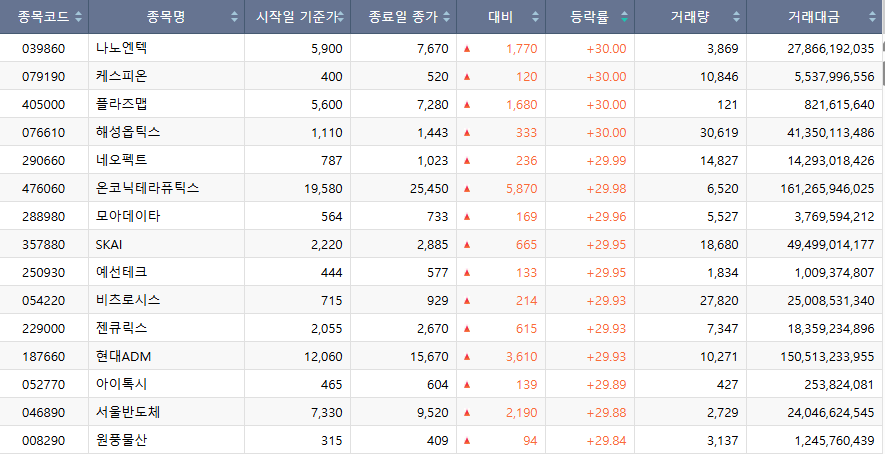Viewport: 885px width, 454px height.
Task: Select stock name 모아데이타
Action: point(128,216)
